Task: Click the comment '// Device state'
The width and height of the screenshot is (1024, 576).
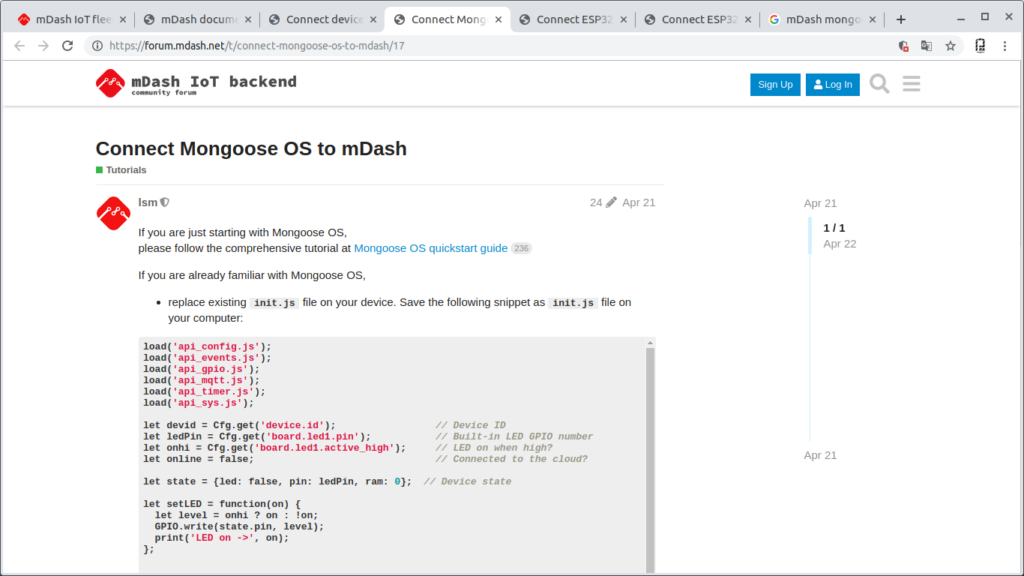Action: (x=468, y=481)
